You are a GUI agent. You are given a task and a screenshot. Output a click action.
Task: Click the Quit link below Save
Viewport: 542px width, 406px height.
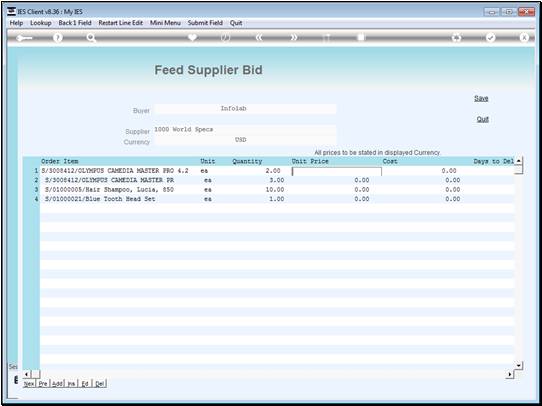click(483, 119)
